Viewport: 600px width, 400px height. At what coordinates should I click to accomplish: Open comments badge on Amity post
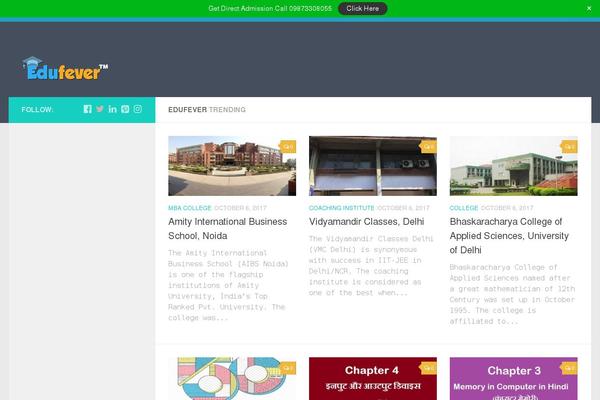click(x=287, y=147)
